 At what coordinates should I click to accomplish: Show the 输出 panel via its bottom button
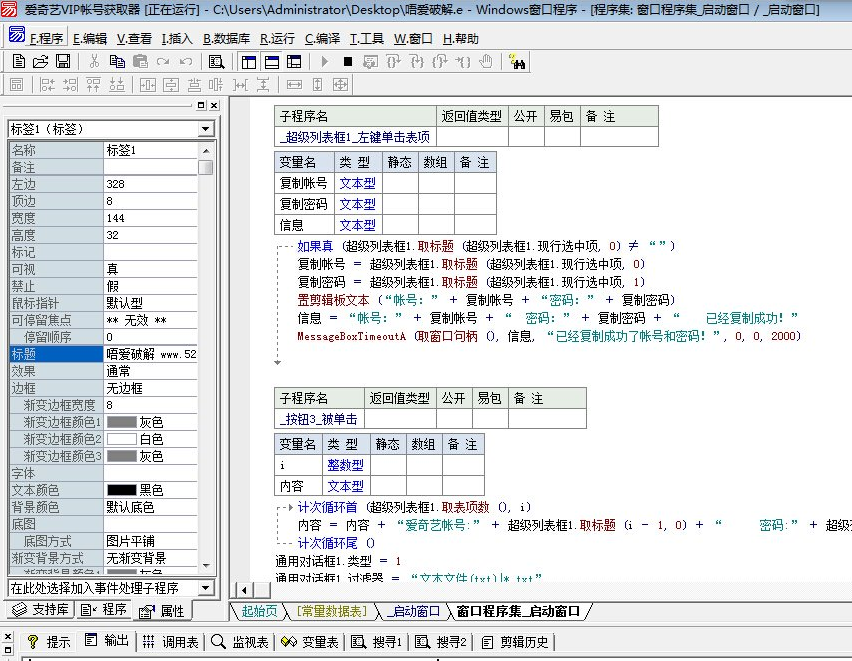click(x=107, y=642)
